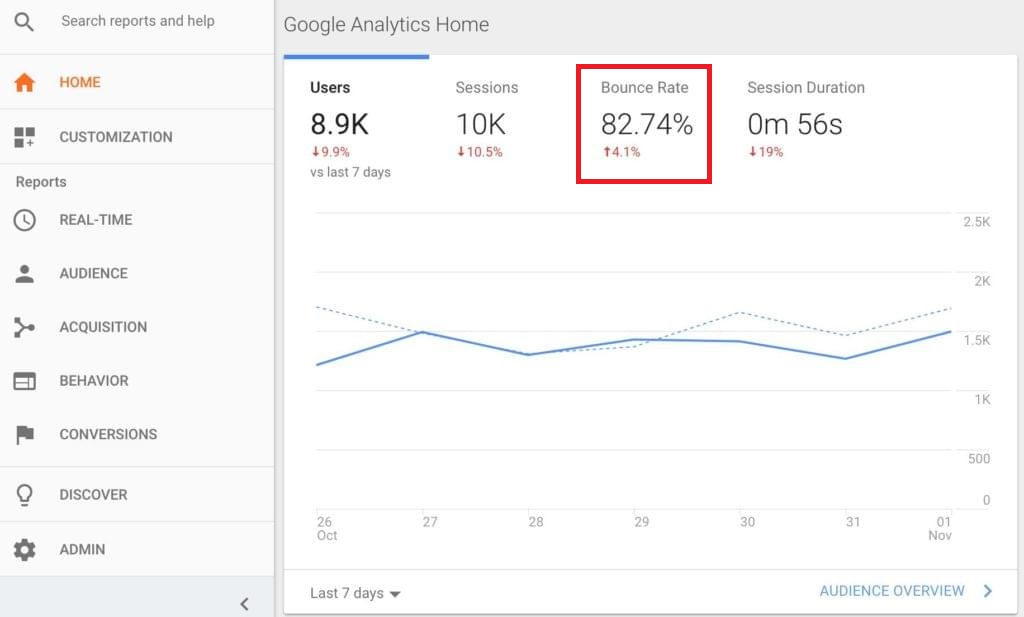Click the Audience person icon
This screenshot has height=617, width=1024.
click(x=25, y=274)
